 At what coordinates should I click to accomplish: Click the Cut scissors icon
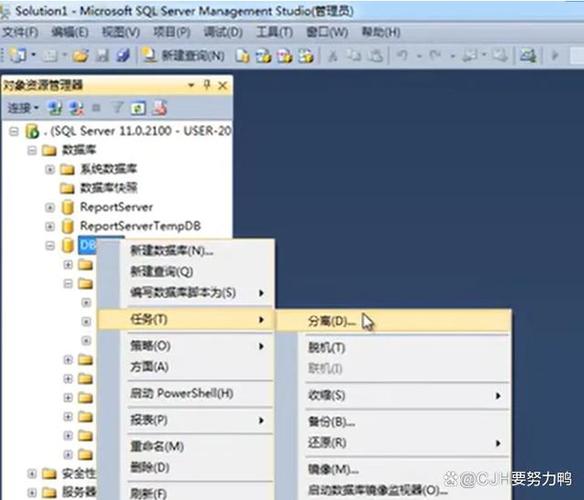click(x=333, y=56)
